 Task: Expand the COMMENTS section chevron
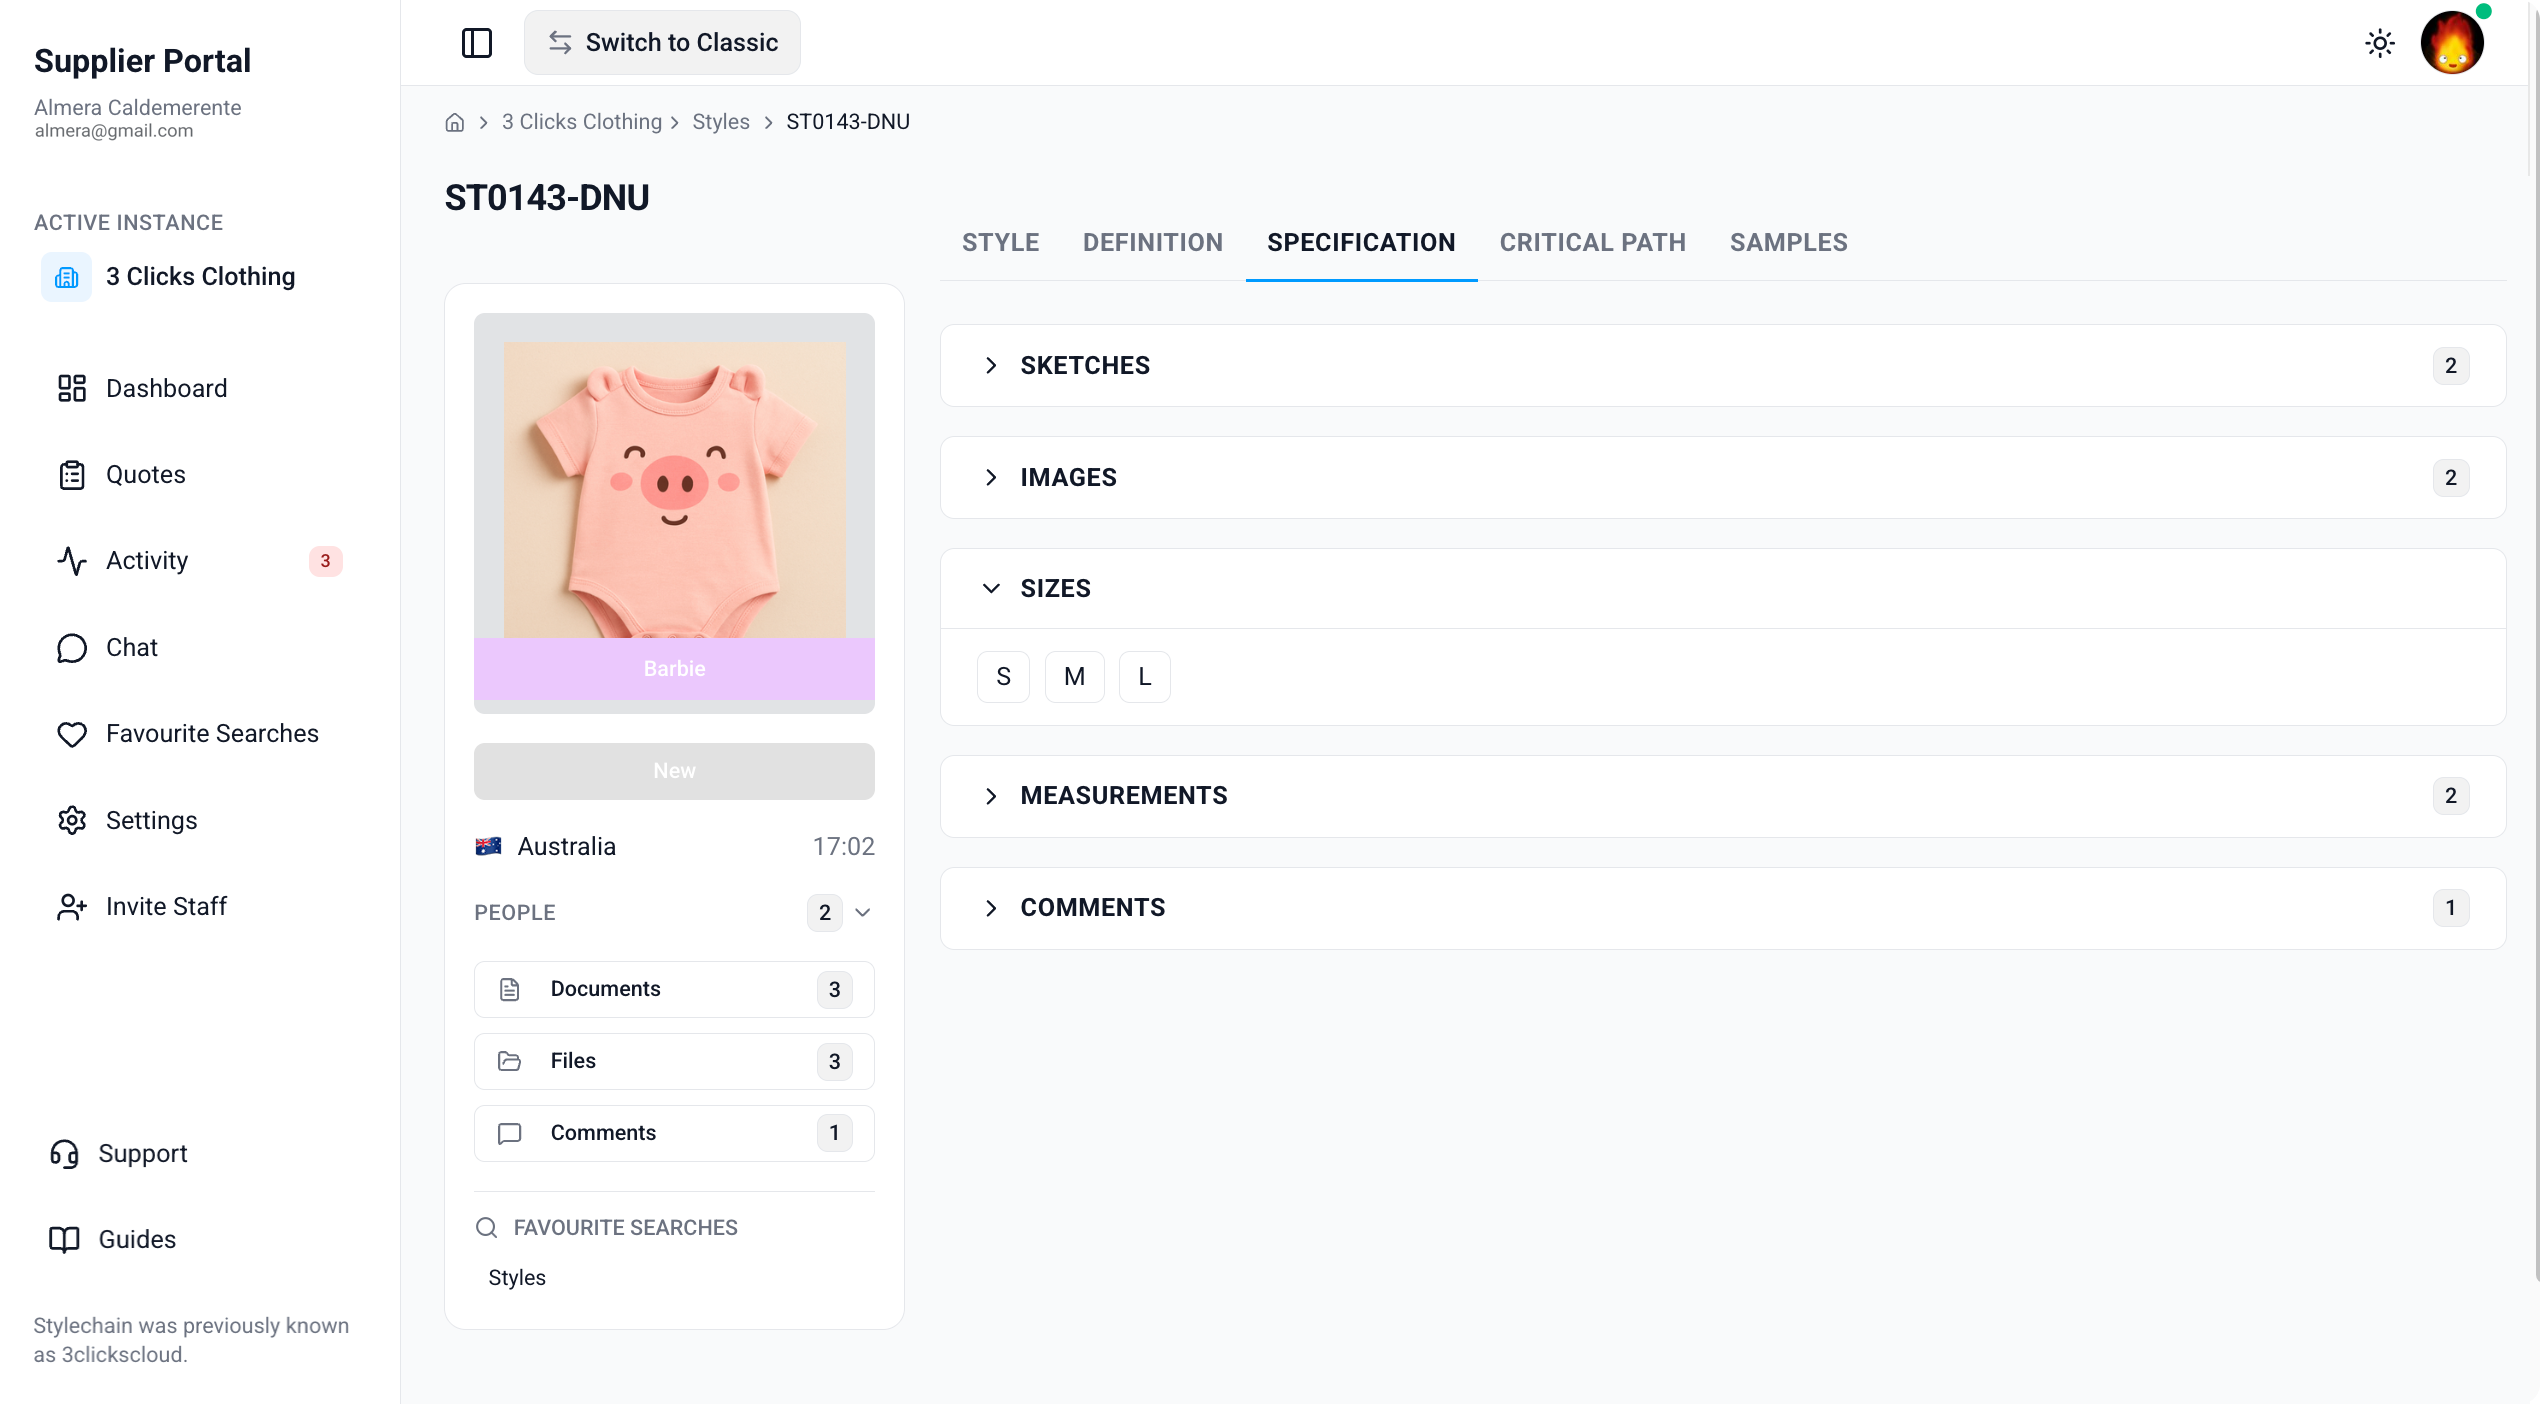[991, 908]
